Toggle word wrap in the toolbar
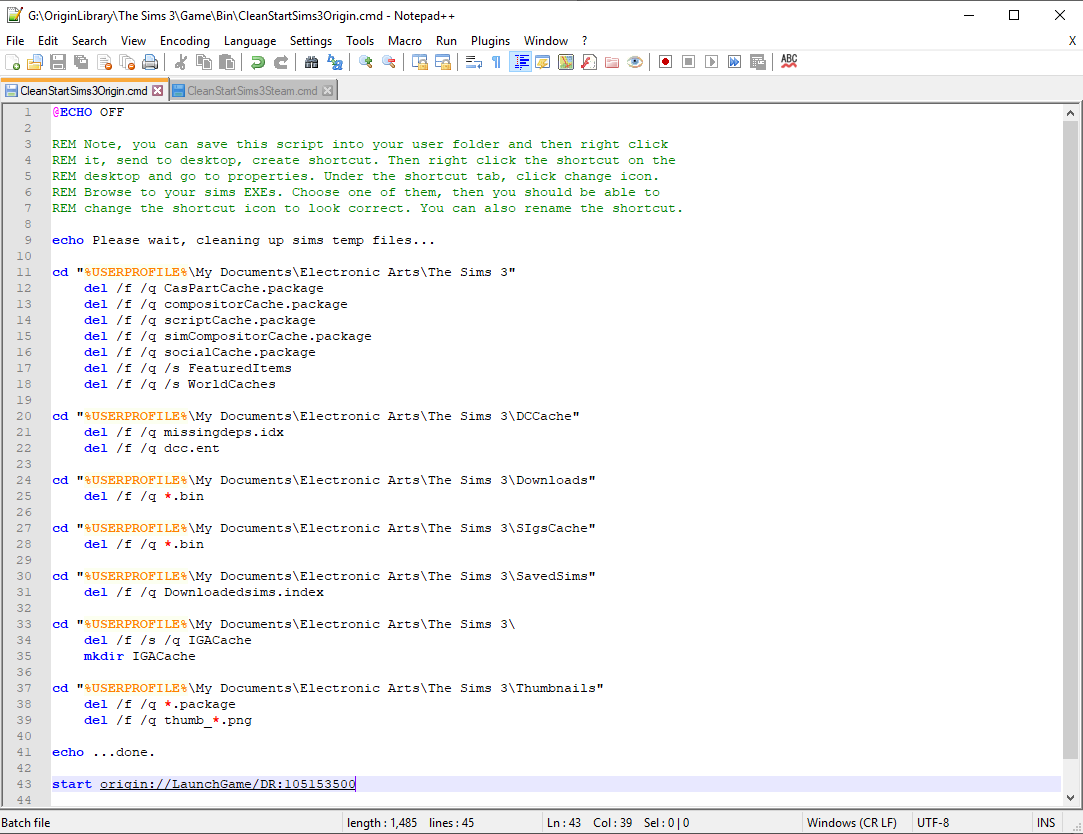Viewport: 1083px width, 834px height. coord(474,62)
